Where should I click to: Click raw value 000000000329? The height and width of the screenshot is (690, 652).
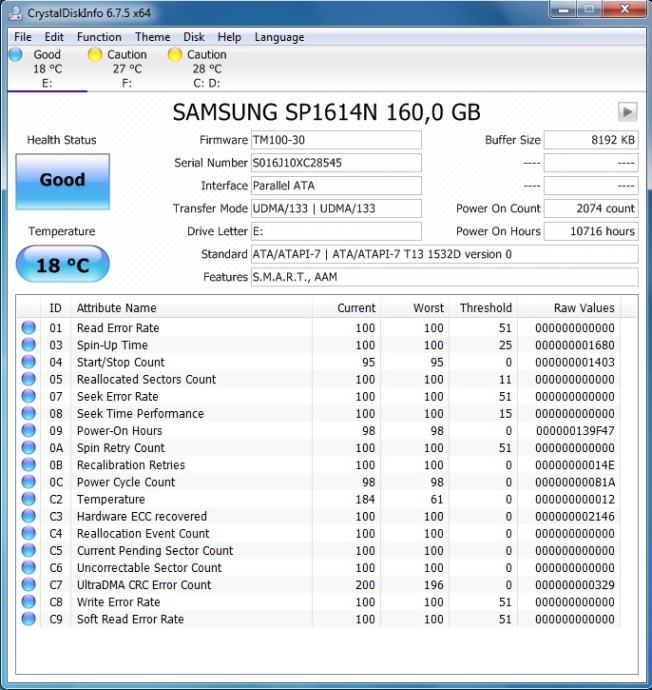pos(575,585)
